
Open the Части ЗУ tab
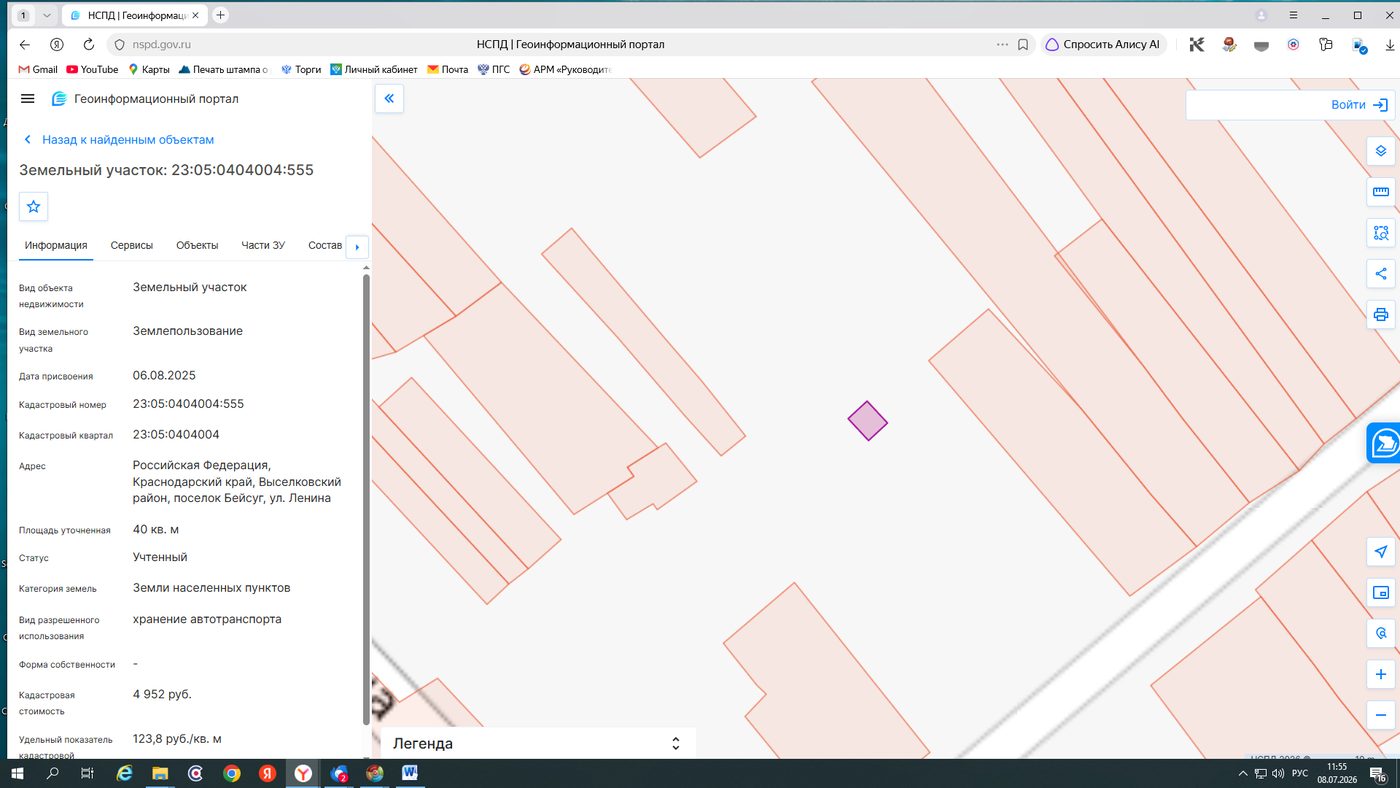click(263, 245)
